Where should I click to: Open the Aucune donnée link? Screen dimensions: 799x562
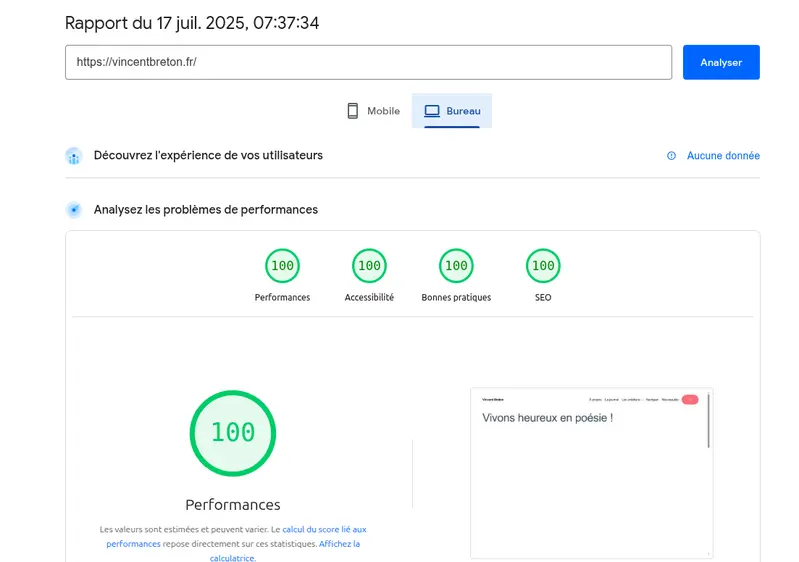tap(723, 155)
